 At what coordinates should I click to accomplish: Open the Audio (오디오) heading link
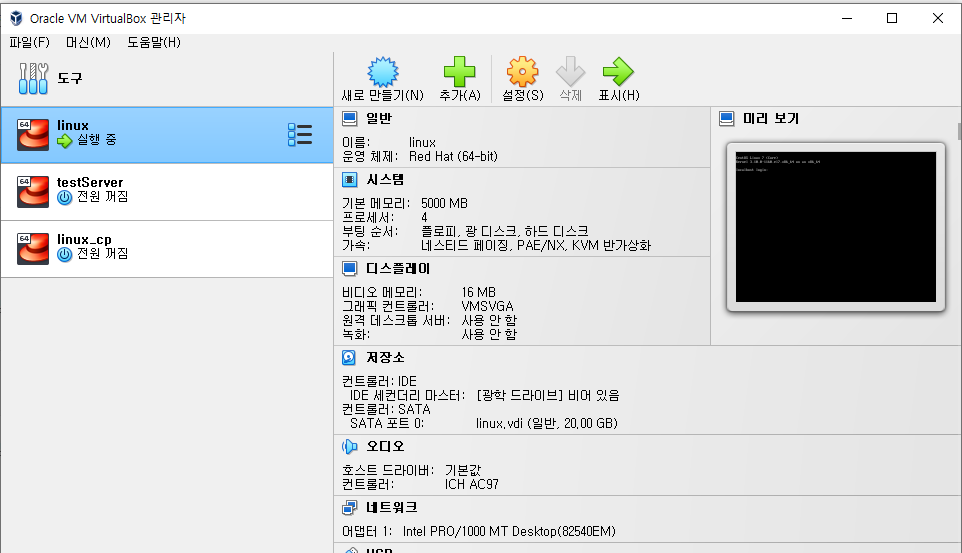click(385, 446)
